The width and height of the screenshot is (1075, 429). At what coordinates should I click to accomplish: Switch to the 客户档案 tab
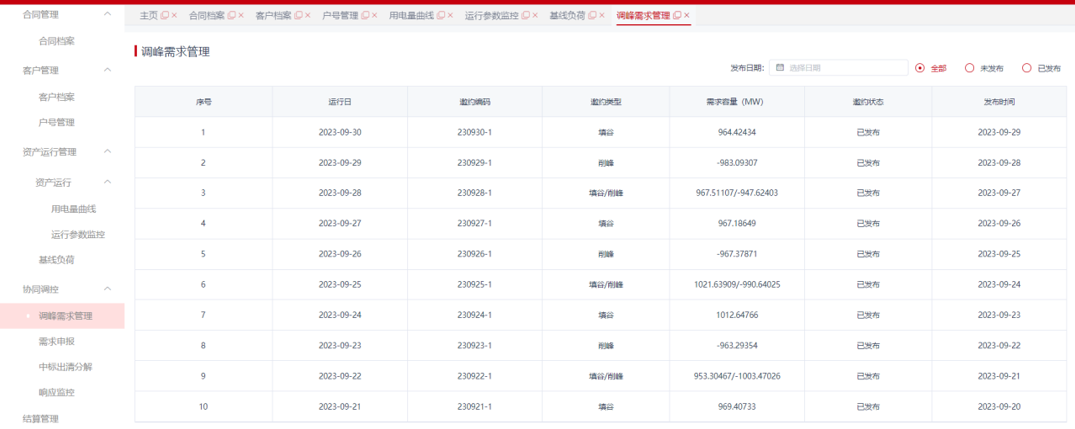click(274, 15)
